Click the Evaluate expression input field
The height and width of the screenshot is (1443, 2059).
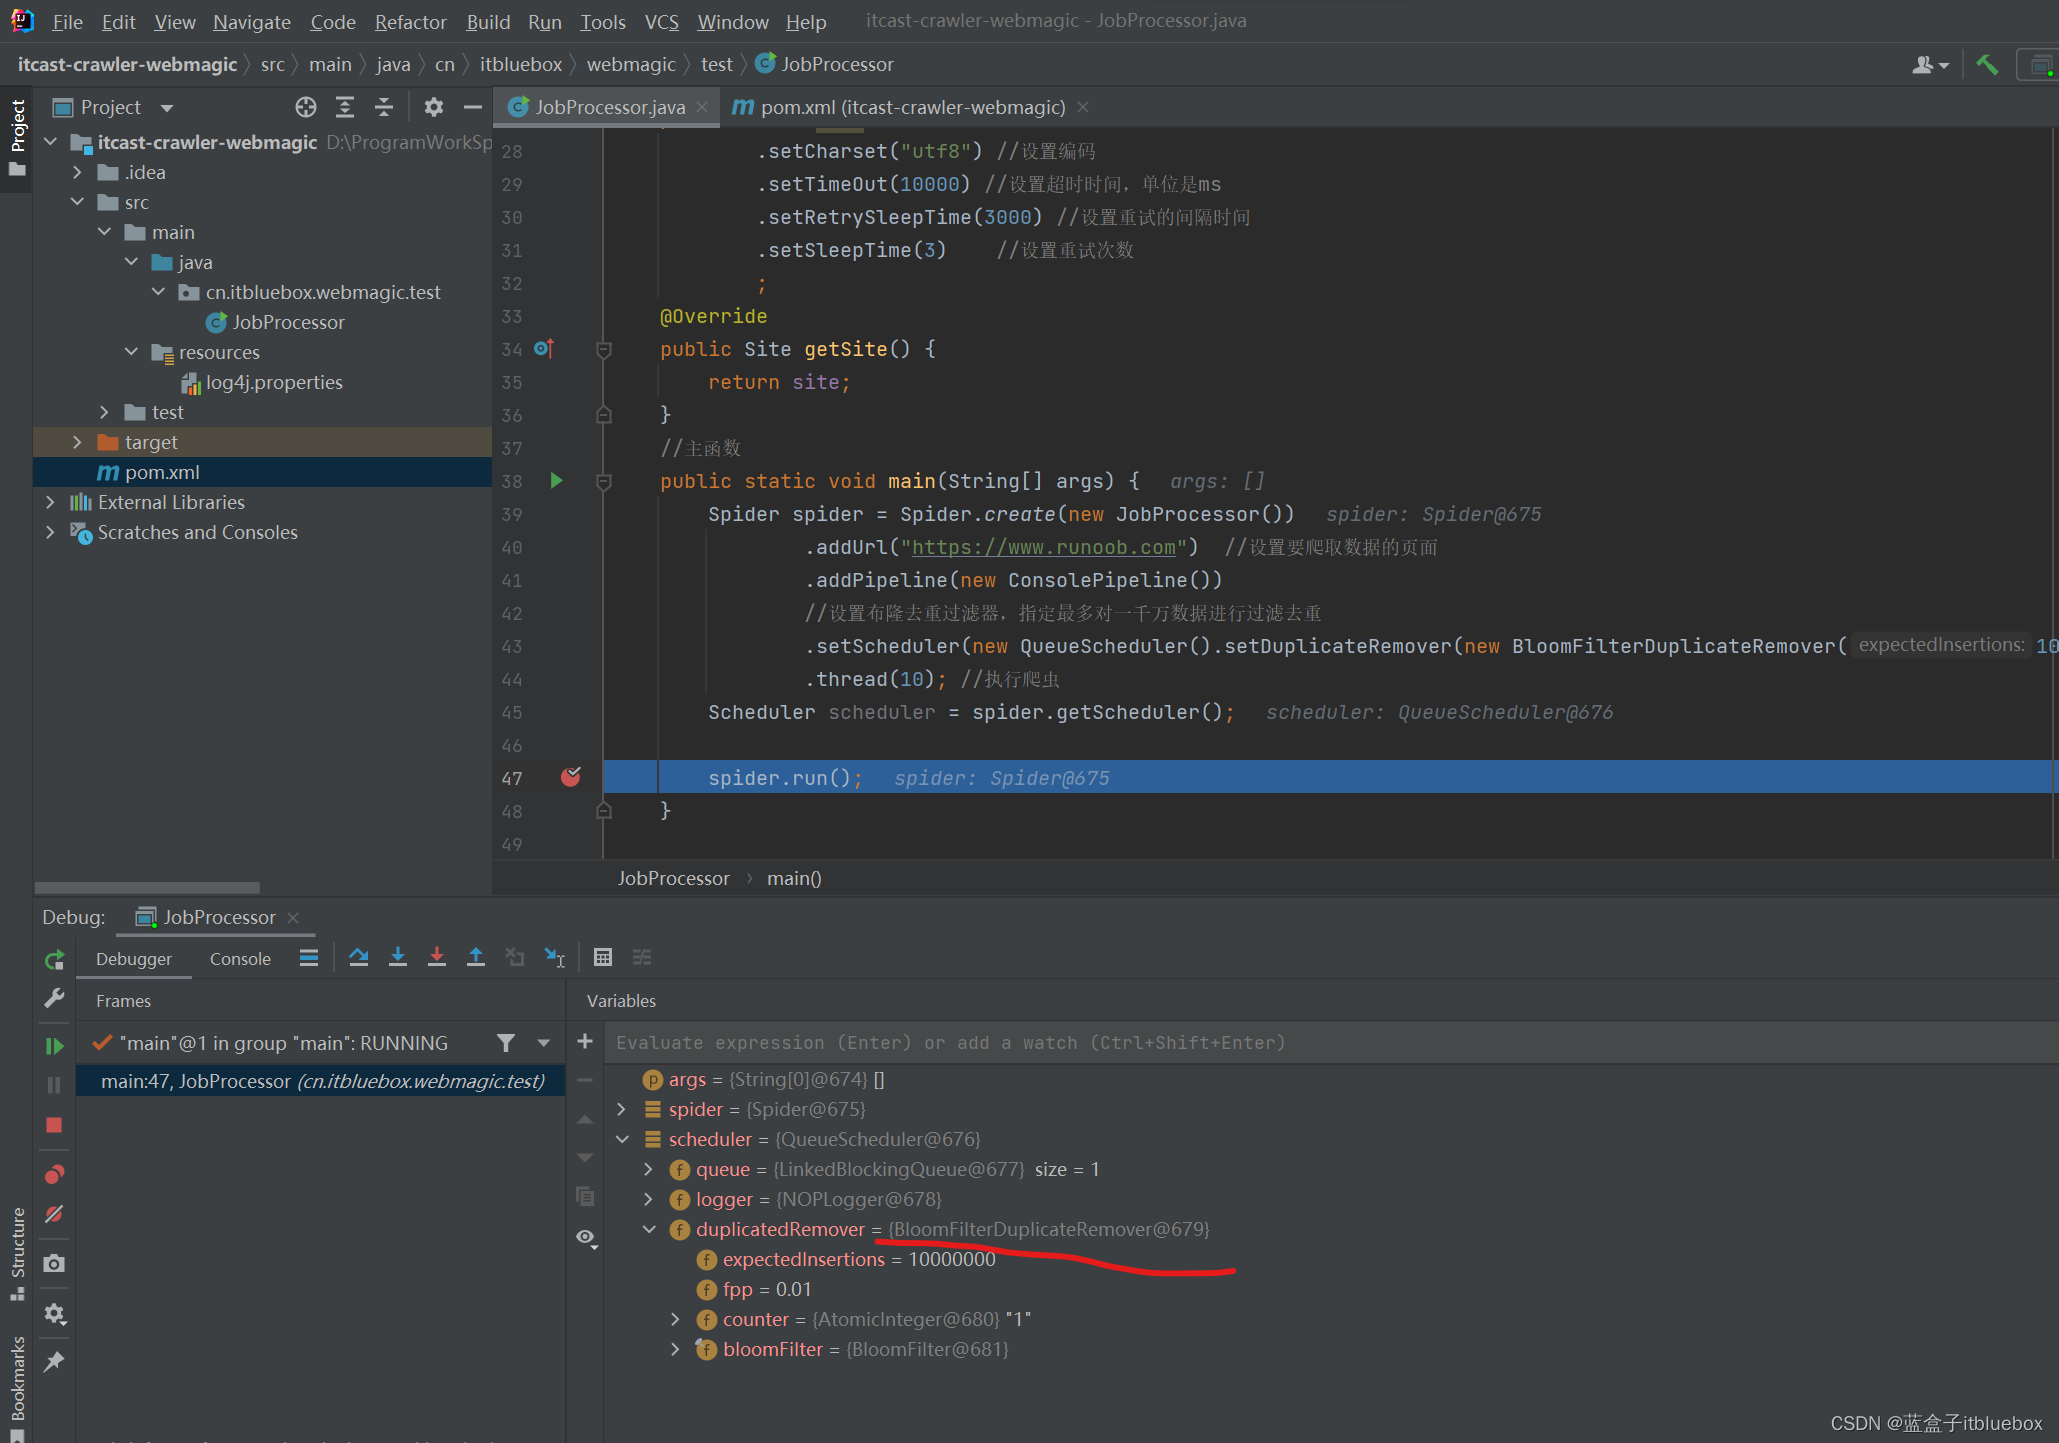950,1043
